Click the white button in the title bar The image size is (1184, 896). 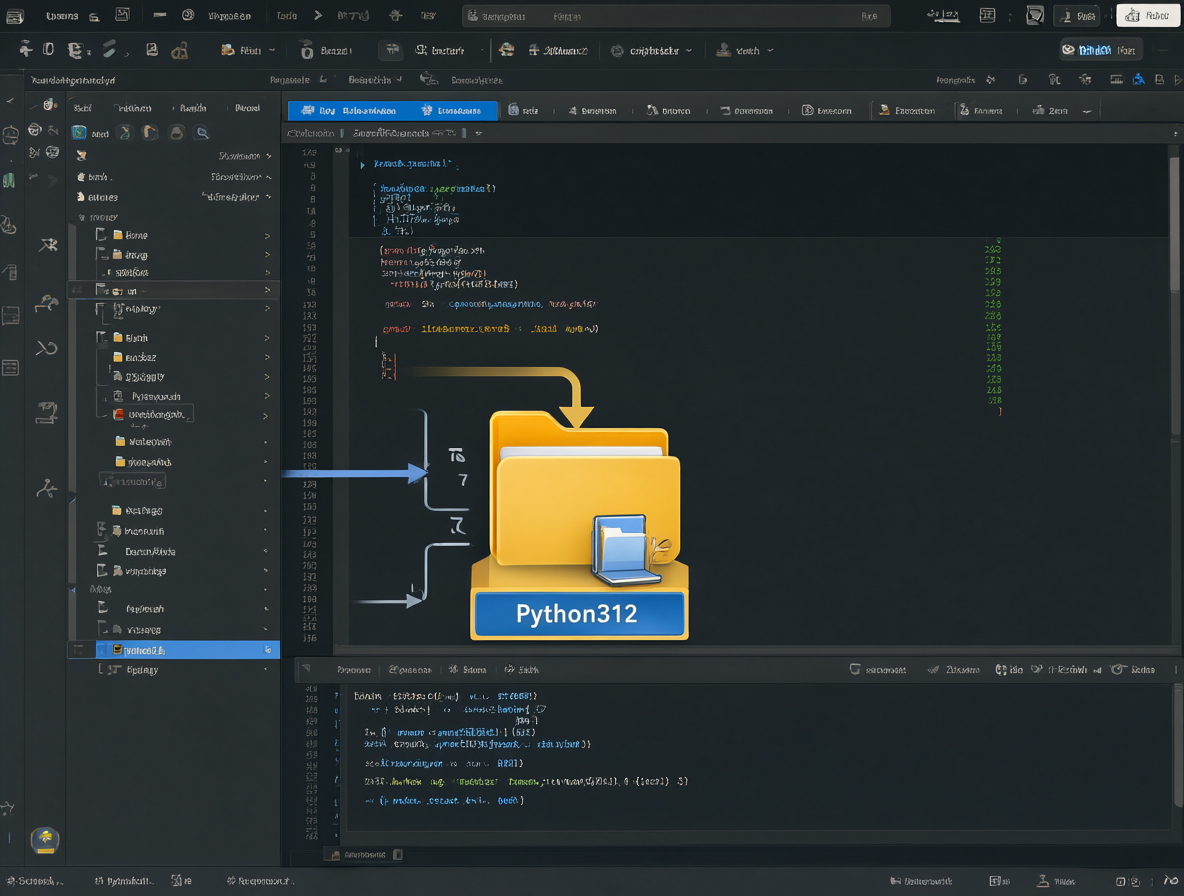point(1148,16)
